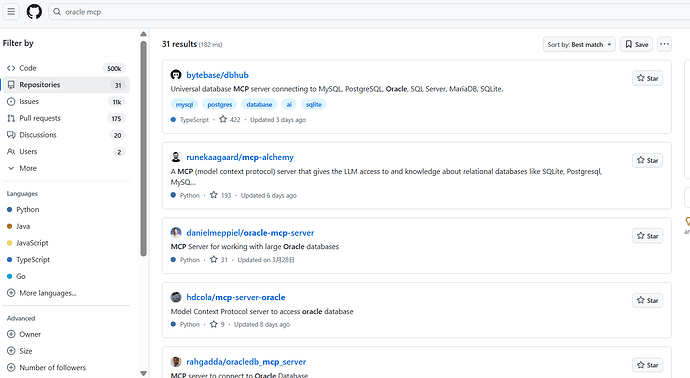Open bytebase/dbhub repository
Screen dimensions: 690x378
[217, 75]
